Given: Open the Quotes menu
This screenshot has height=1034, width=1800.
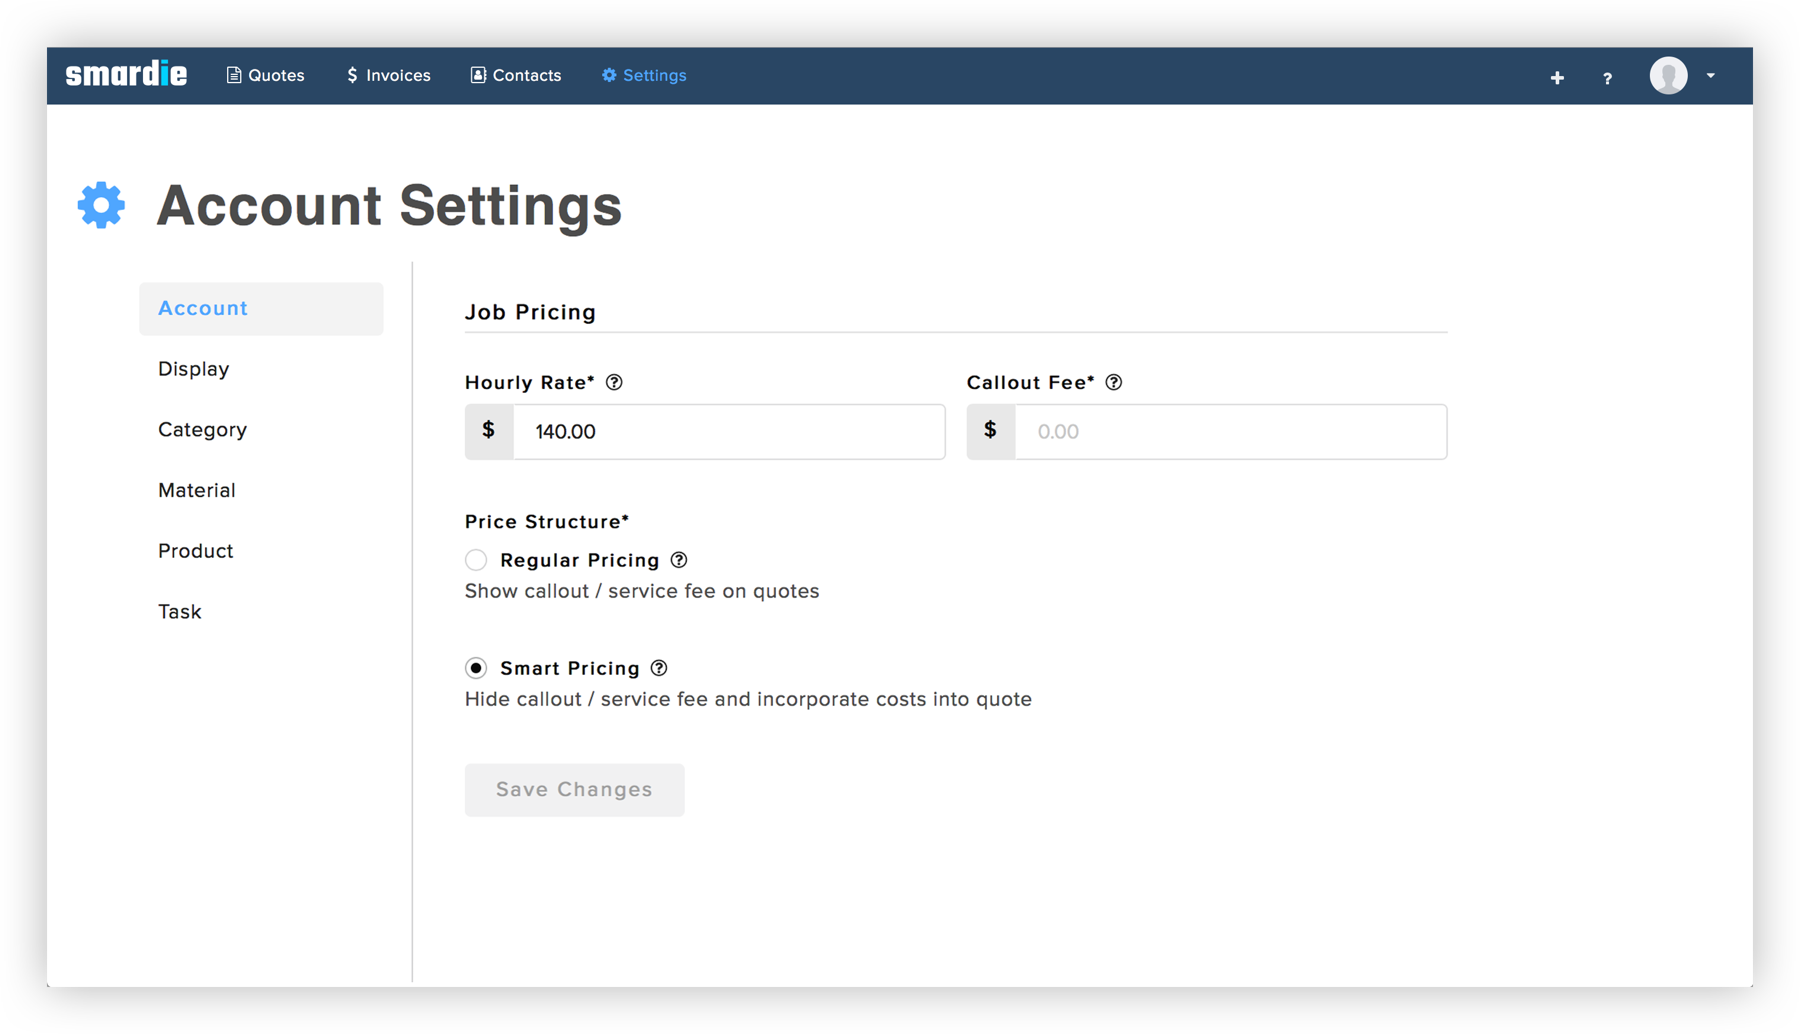Looking at the screenshot, I should [x=266, y=76].
